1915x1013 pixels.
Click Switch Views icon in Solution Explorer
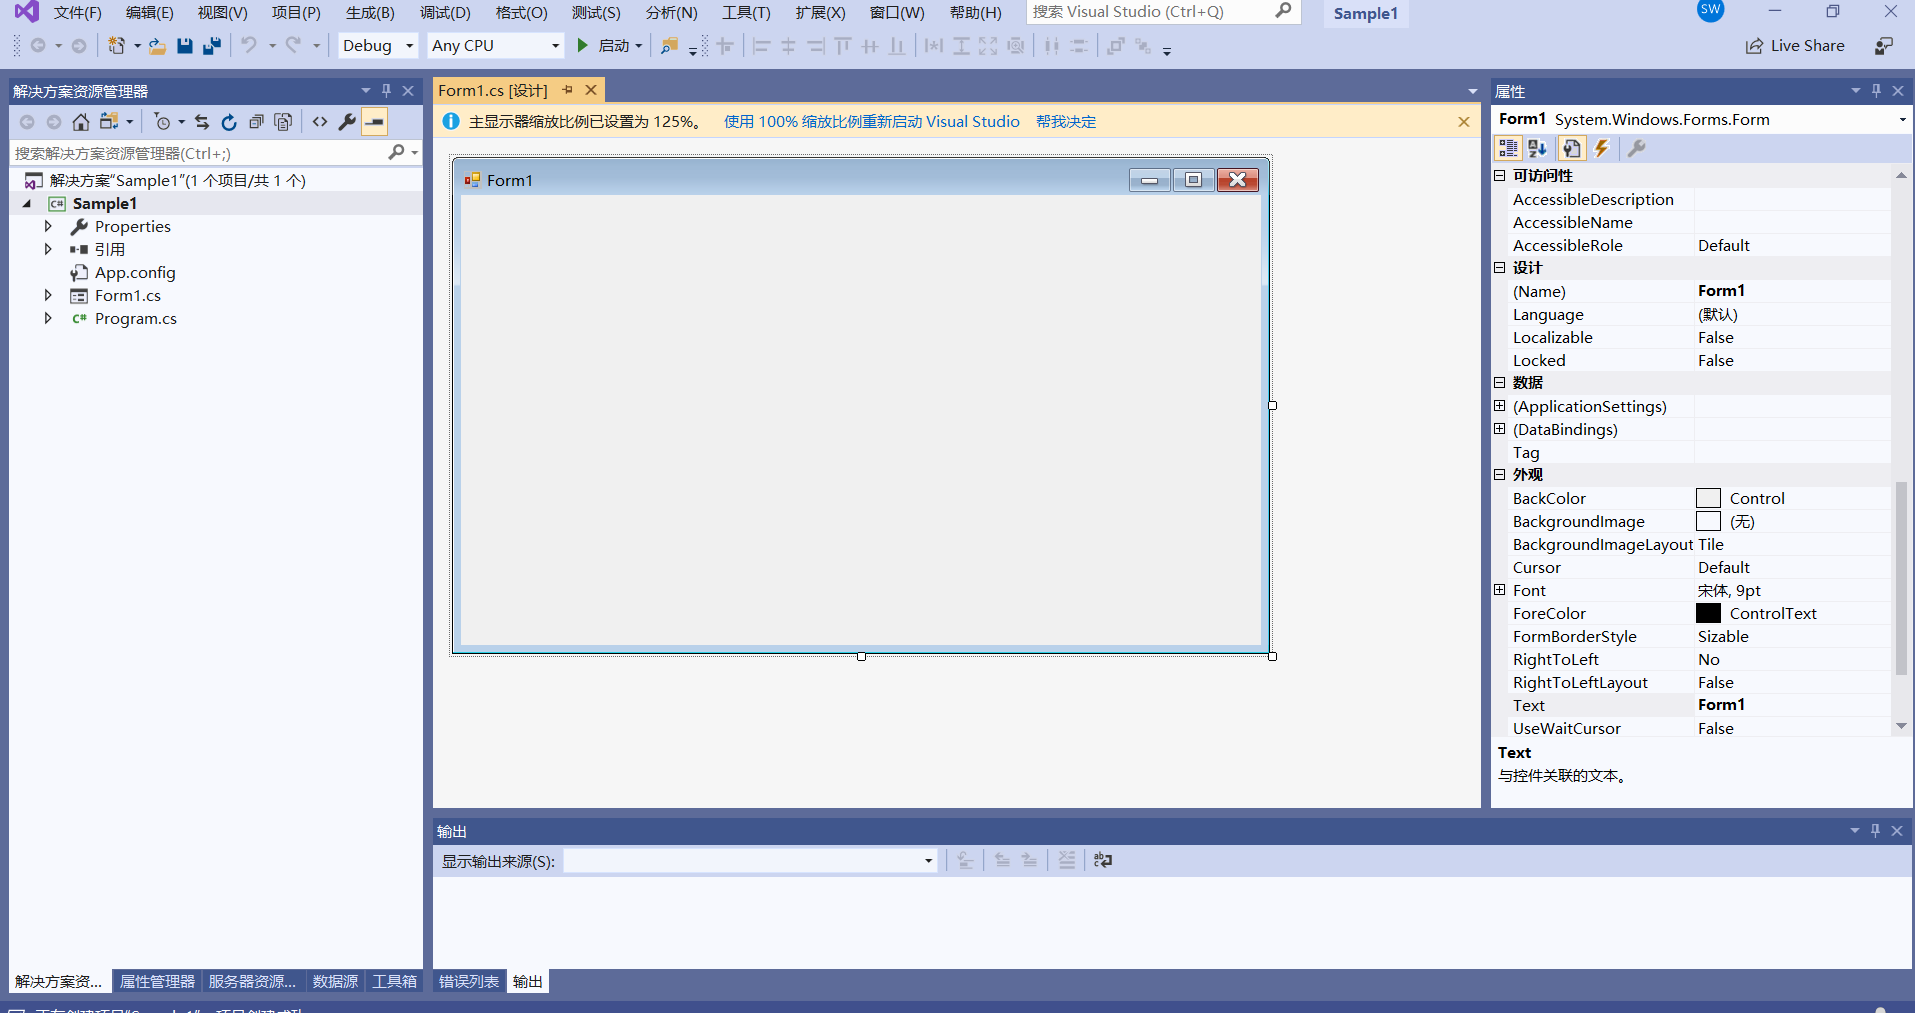tap(109, 122)
